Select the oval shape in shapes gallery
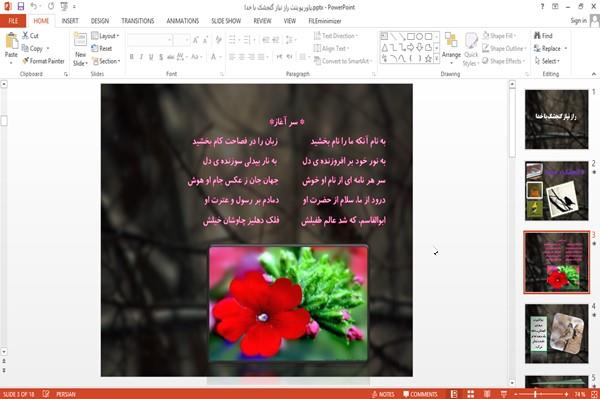 (419, 36)
